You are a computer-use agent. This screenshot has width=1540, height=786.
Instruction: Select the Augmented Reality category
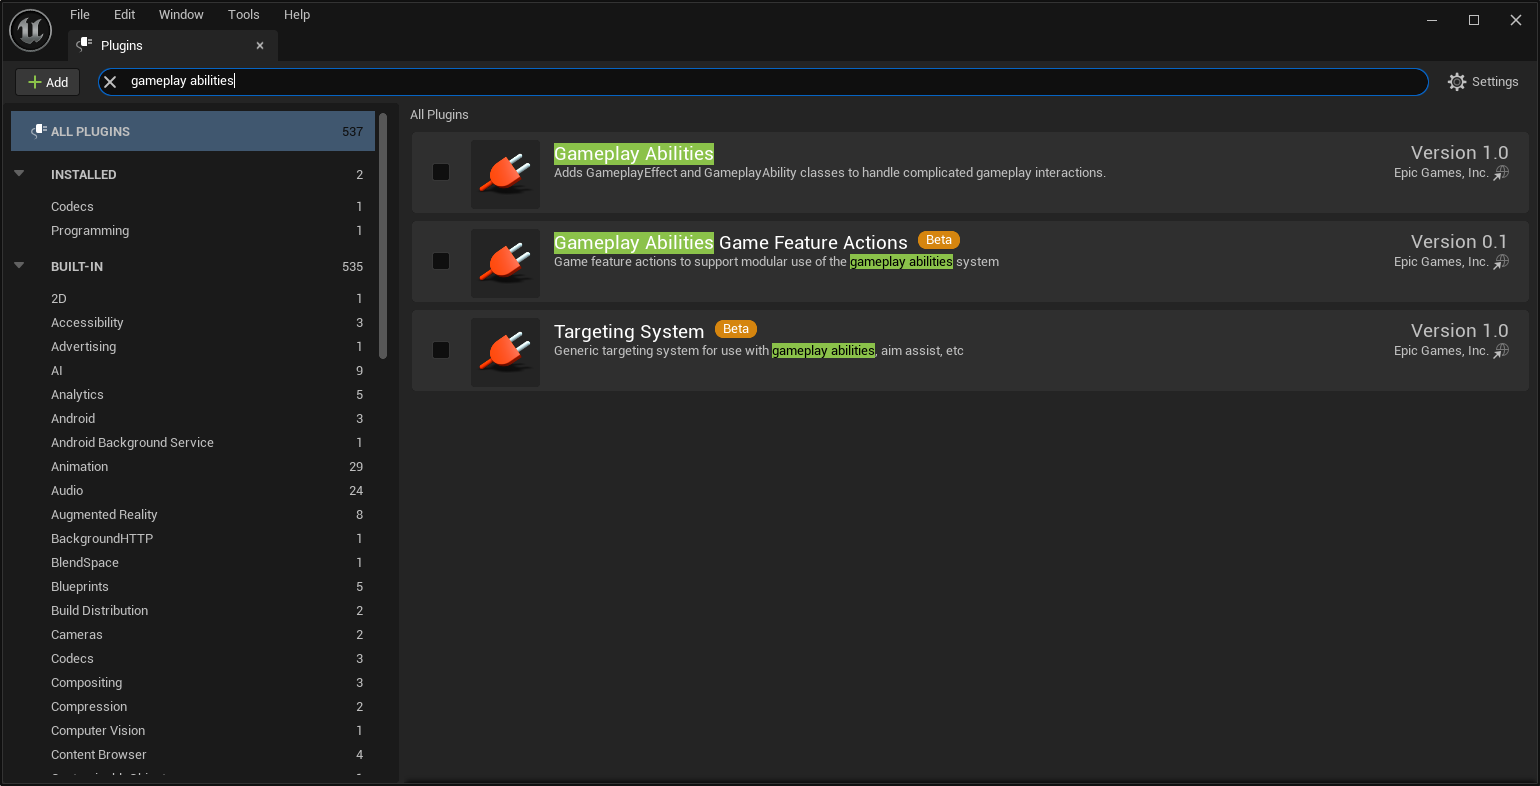click(193, 514)
